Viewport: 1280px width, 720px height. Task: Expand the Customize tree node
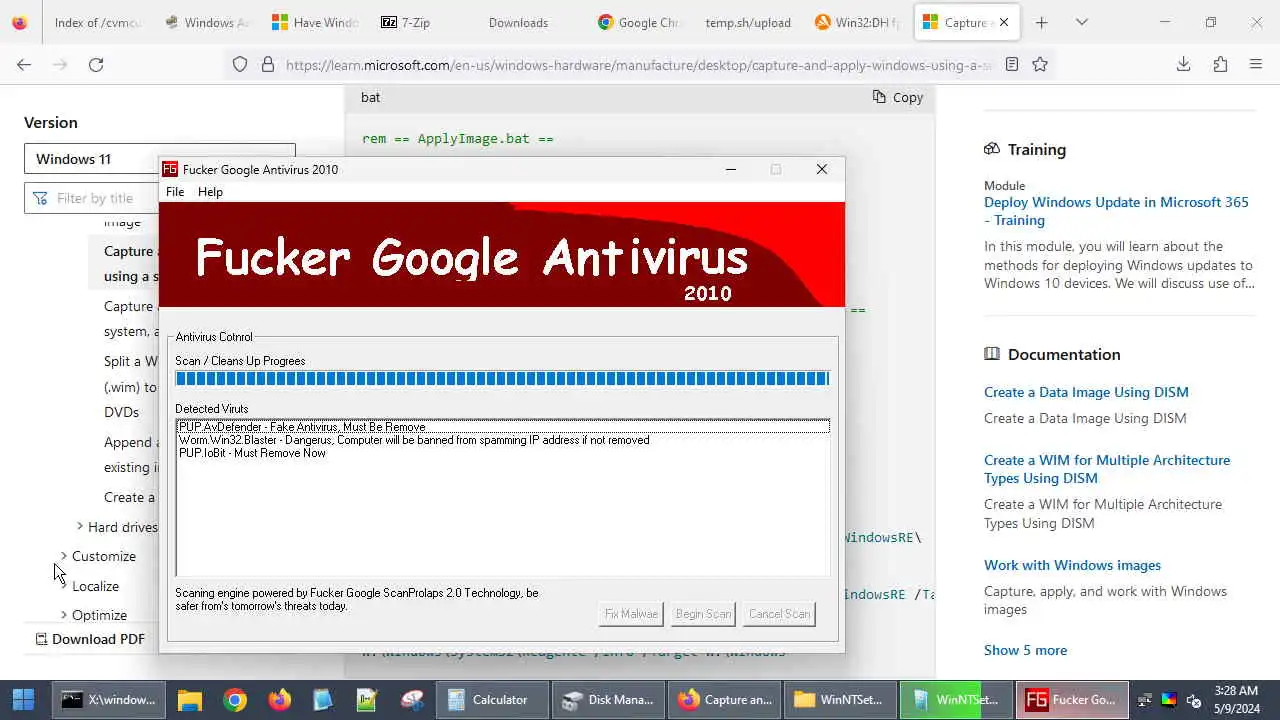(x=64, y=555)
